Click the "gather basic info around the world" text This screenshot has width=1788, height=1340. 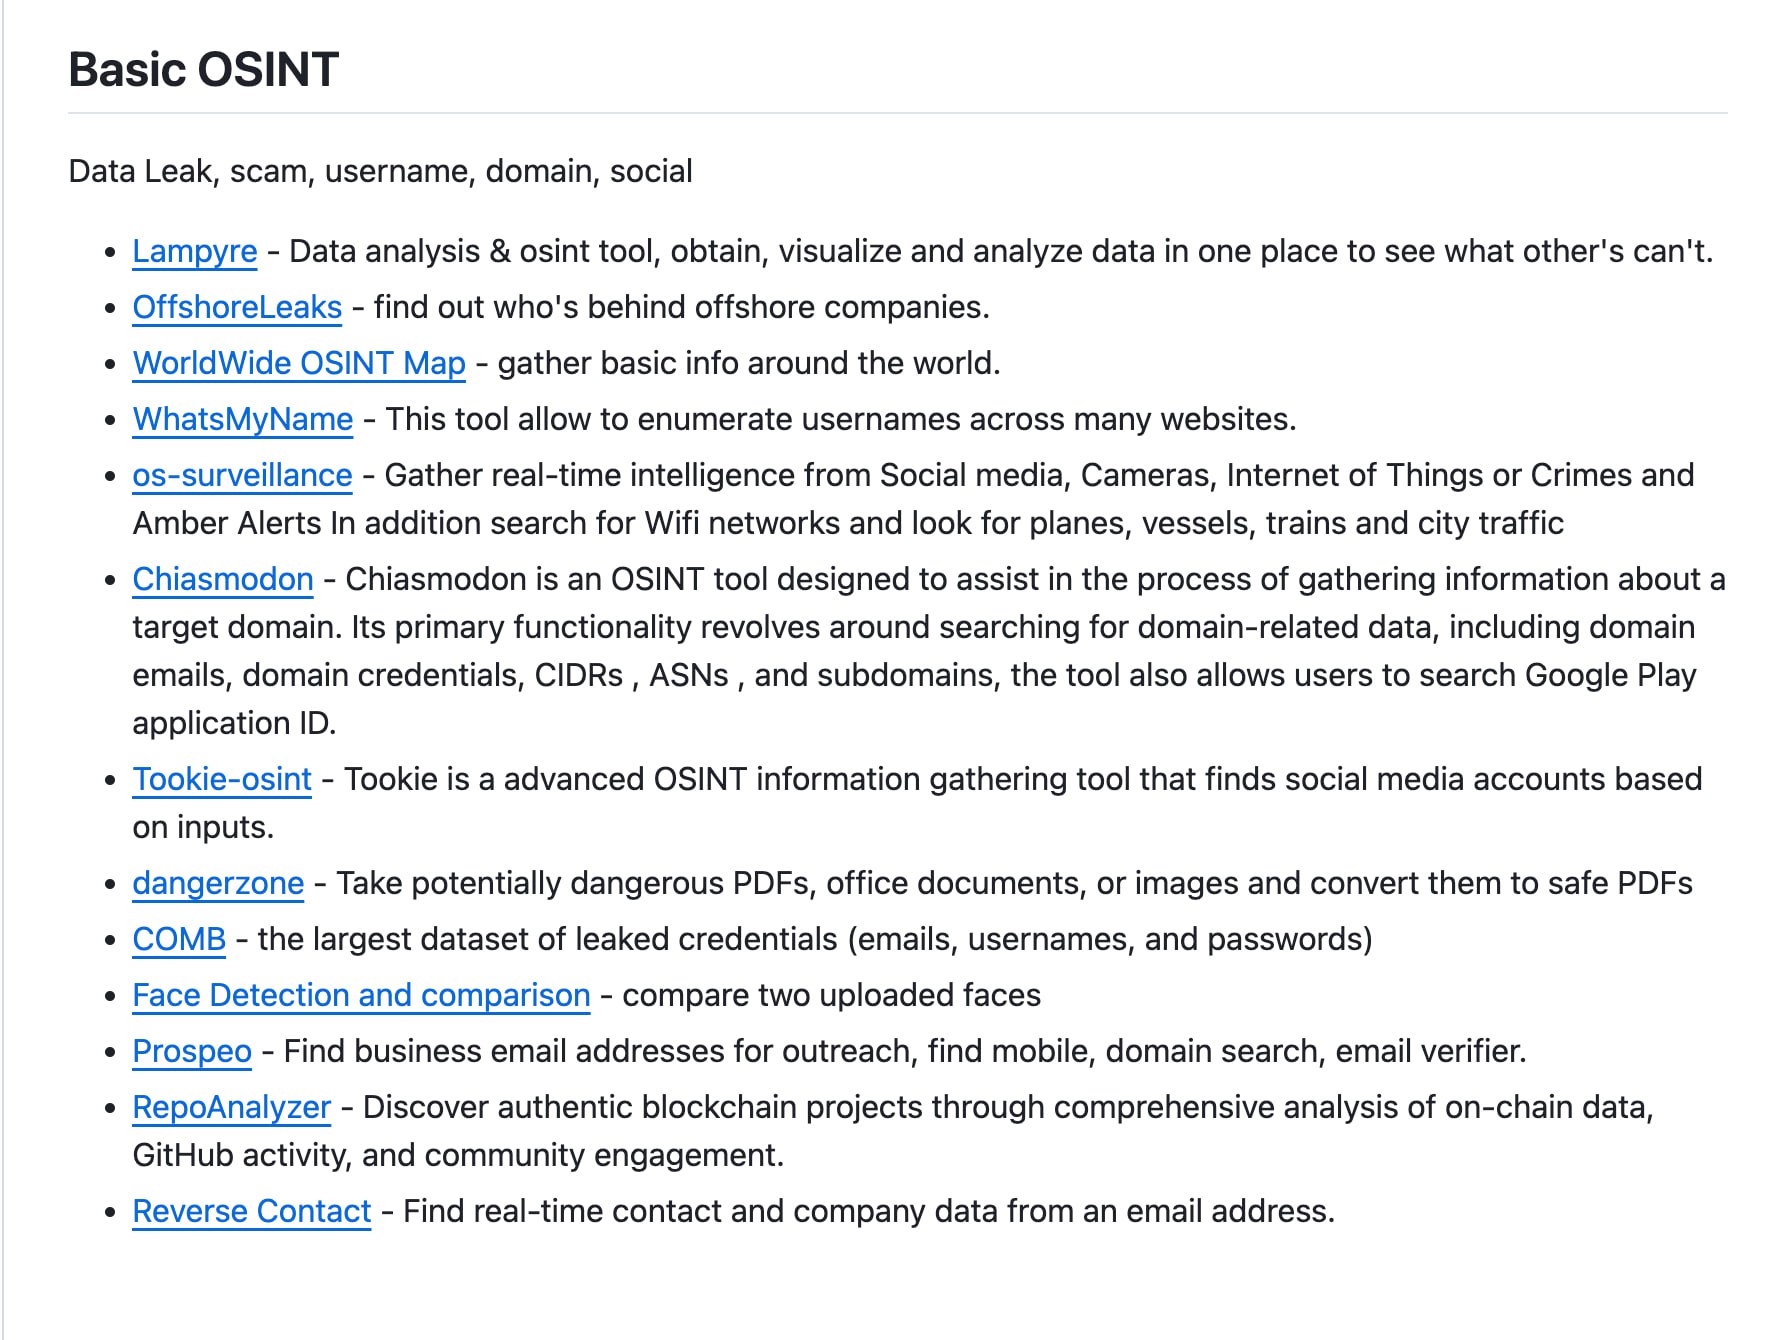pos(748,363)
